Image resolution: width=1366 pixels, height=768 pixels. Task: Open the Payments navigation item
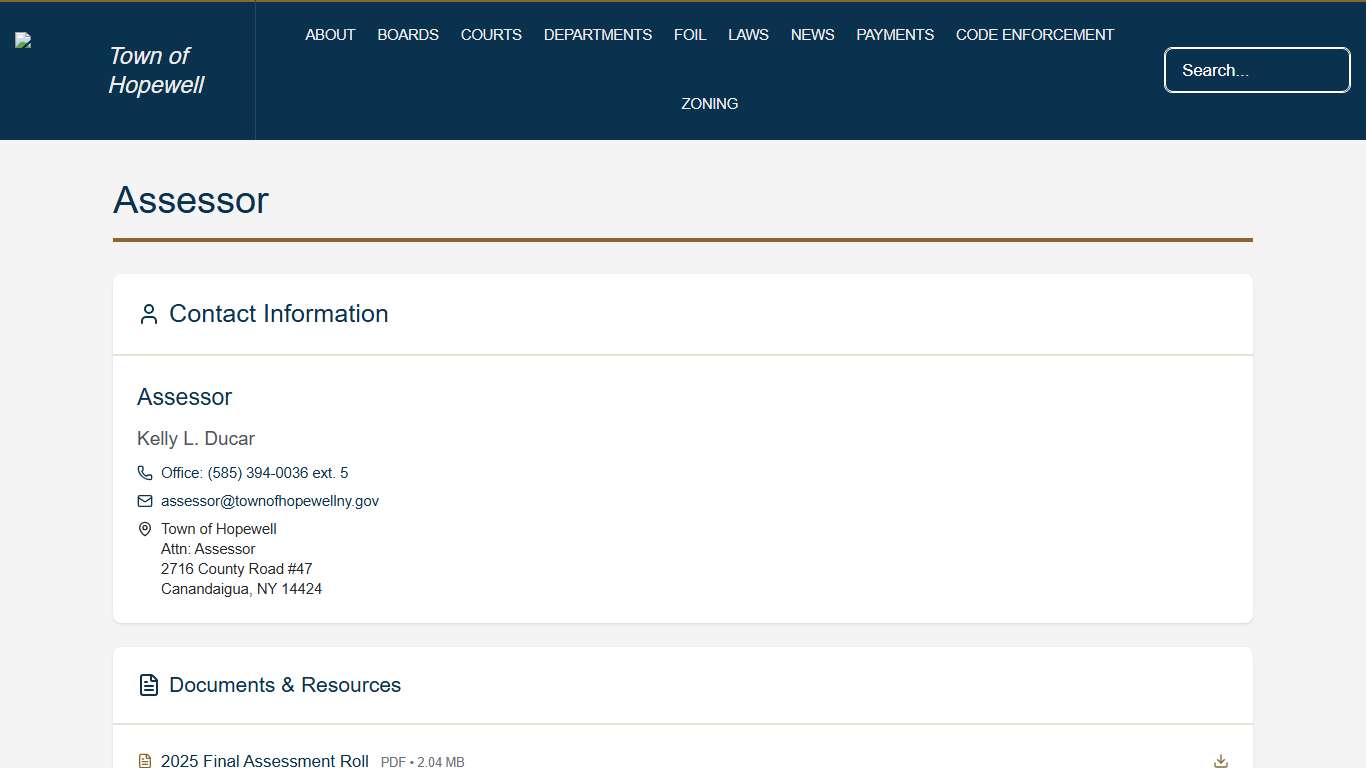pyautogui.click(x=895, y=35)
